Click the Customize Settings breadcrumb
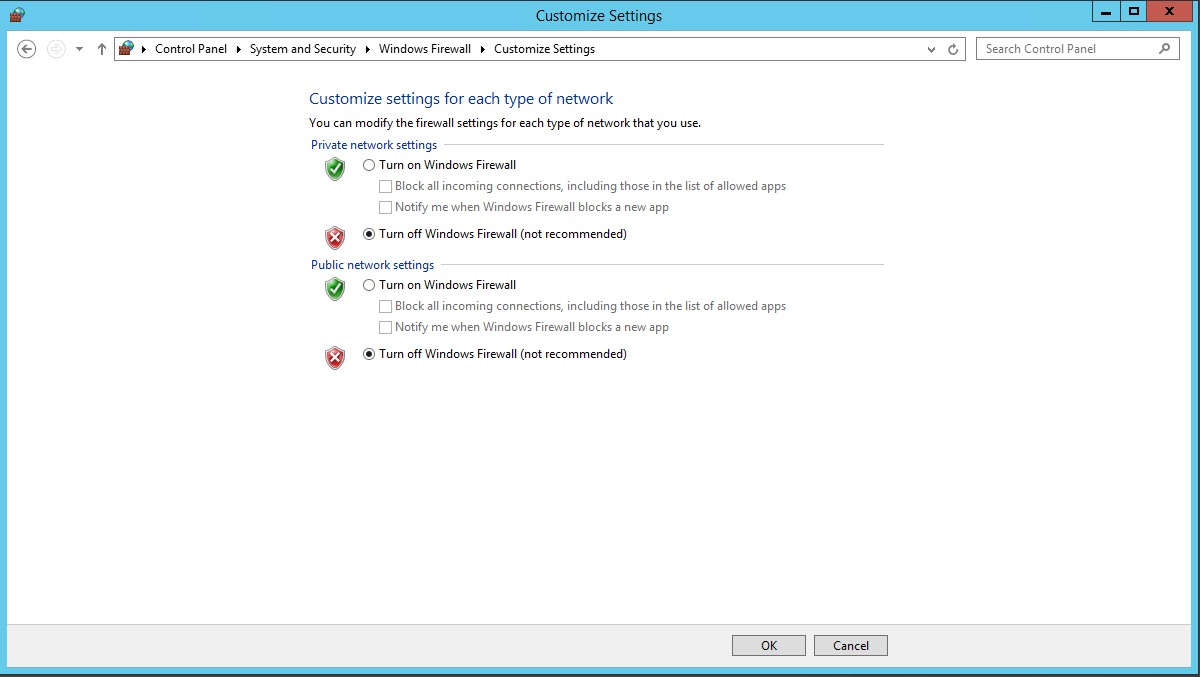Viewport: 1200px width, 677px height. (x=544, y=49)
